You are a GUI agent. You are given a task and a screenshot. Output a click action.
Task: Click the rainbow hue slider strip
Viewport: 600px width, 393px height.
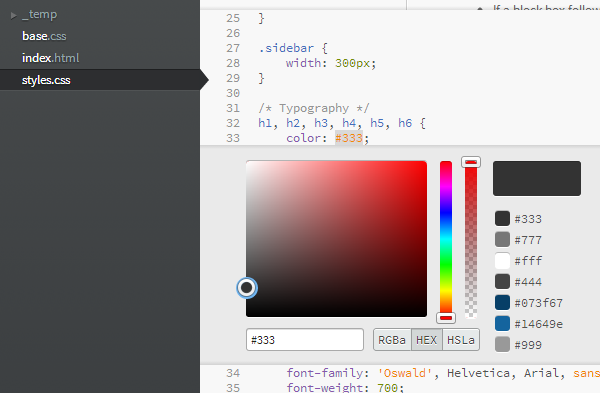tap(446, 237)
